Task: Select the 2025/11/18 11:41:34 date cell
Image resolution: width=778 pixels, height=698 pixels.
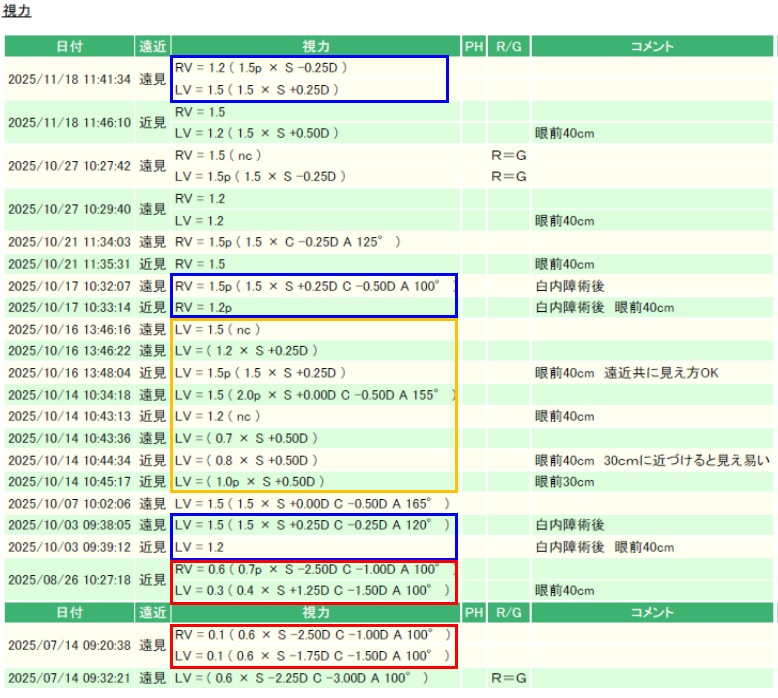Action: [69, 79]
